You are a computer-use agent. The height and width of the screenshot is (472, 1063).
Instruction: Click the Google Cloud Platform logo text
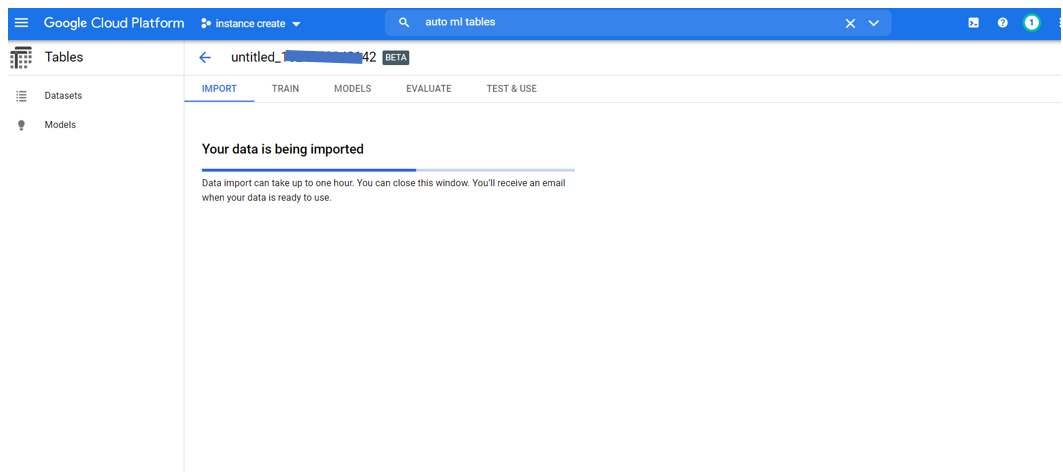pyautogui.click(x=114, y=23)
